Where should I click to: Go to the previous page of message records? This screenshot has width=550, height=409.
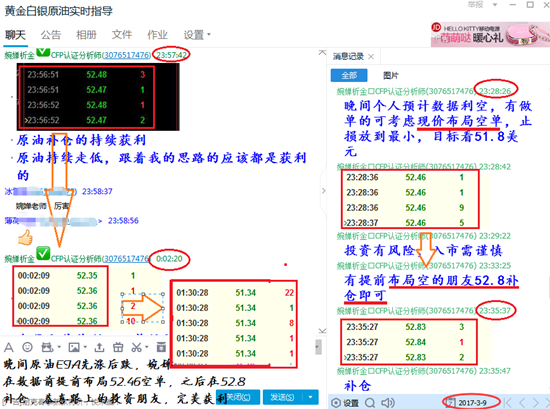pyautogui.click(x=522, y=403)
